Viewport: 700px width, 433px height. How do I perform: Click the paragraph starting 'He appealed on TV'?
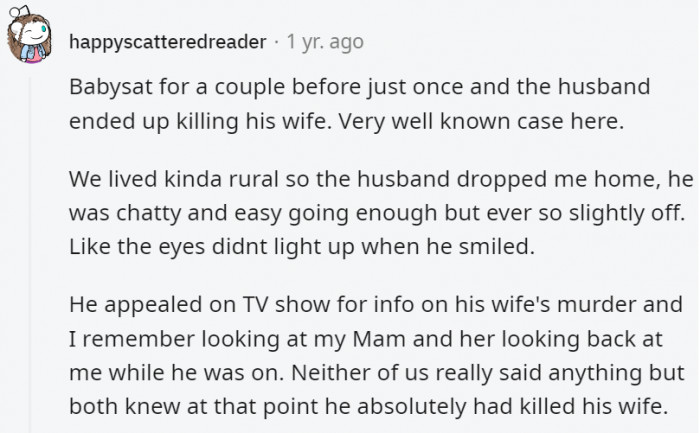tap(377, 355)
